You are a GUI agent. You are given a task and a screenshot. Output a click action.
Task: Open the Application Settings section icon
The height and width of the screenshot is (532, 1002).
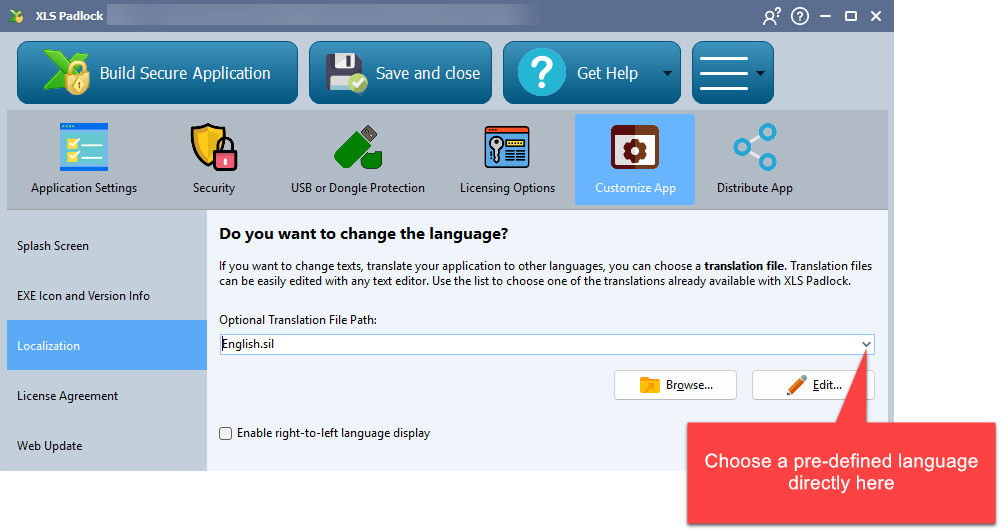84,148
